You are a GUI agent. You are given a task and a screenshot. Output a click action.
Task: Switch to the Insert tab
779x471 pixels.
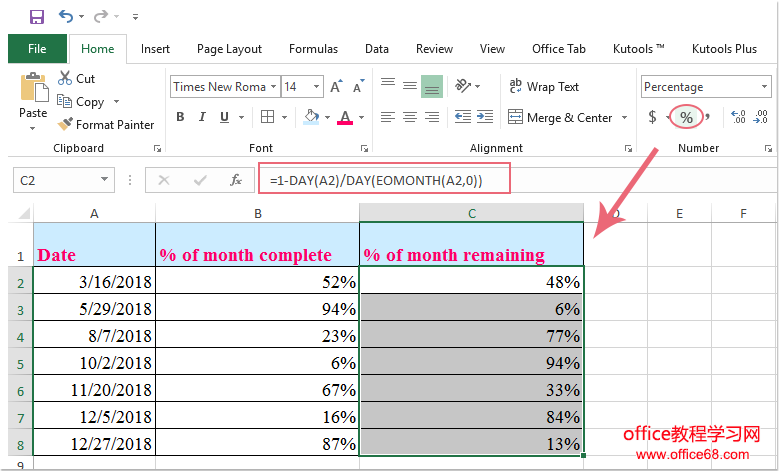coord(155,49)
